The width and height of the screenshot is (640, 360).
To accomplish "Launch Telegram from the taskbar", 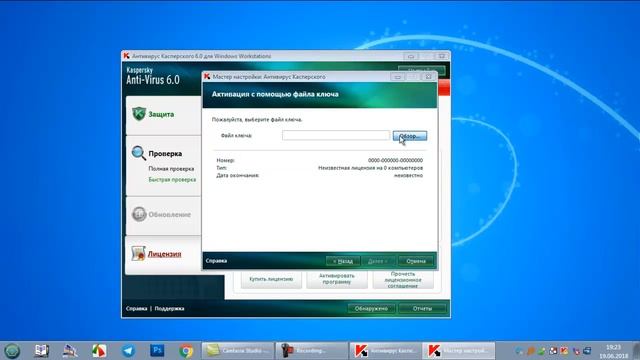I will pos(128,351).
